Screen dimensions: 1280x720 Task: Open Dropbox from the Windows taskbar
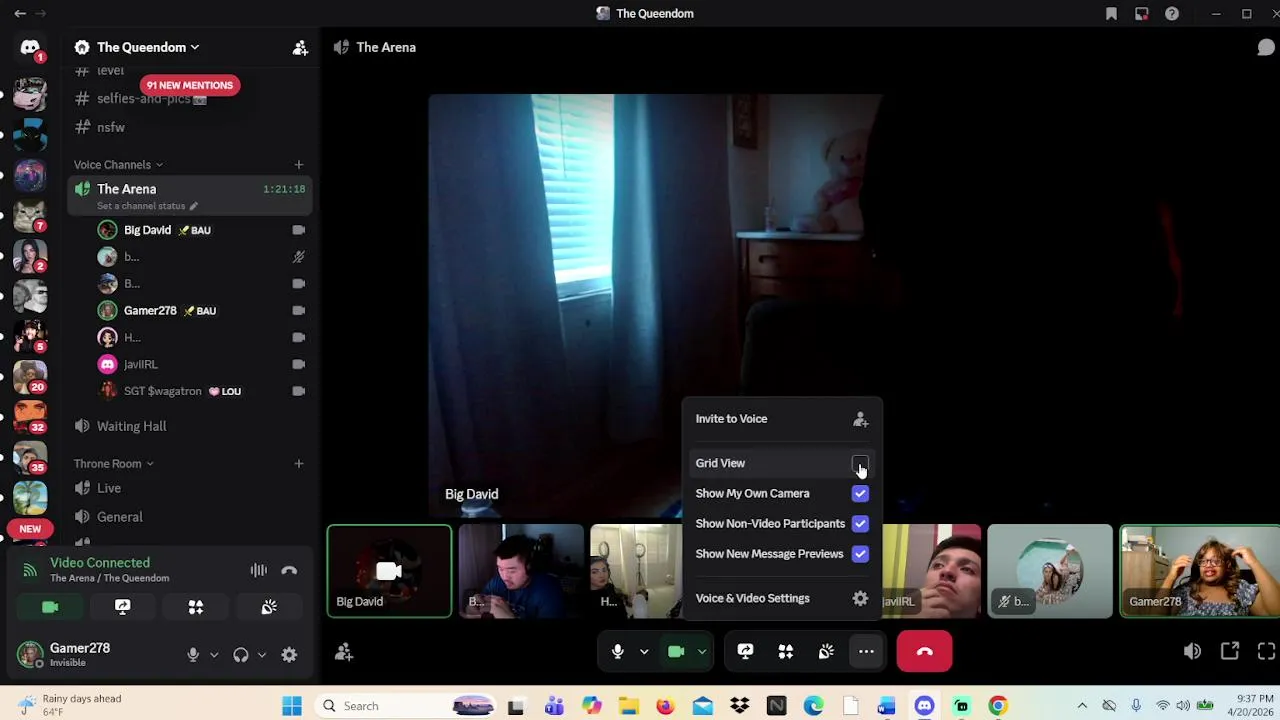[x=740, y=706]
